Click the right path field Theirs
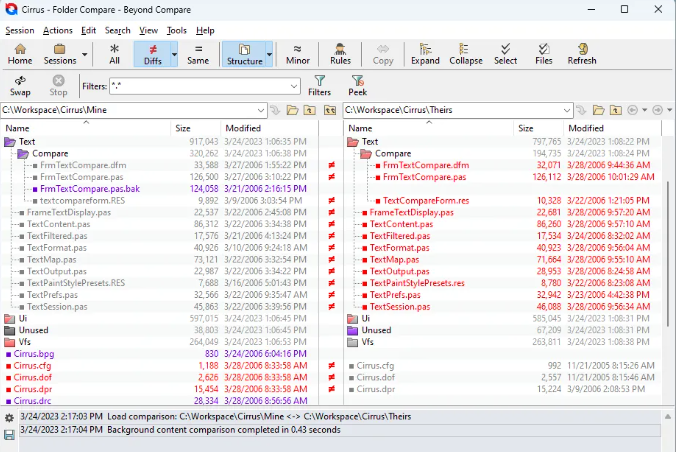This screenshot has width=676, height=452. point(453,110)
